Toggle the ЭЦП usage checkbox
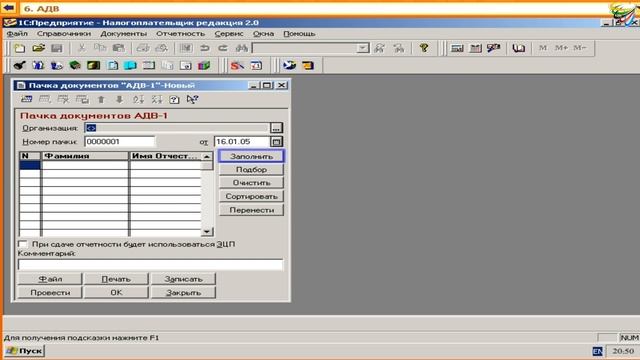640x360 pixels. [23, 244]
